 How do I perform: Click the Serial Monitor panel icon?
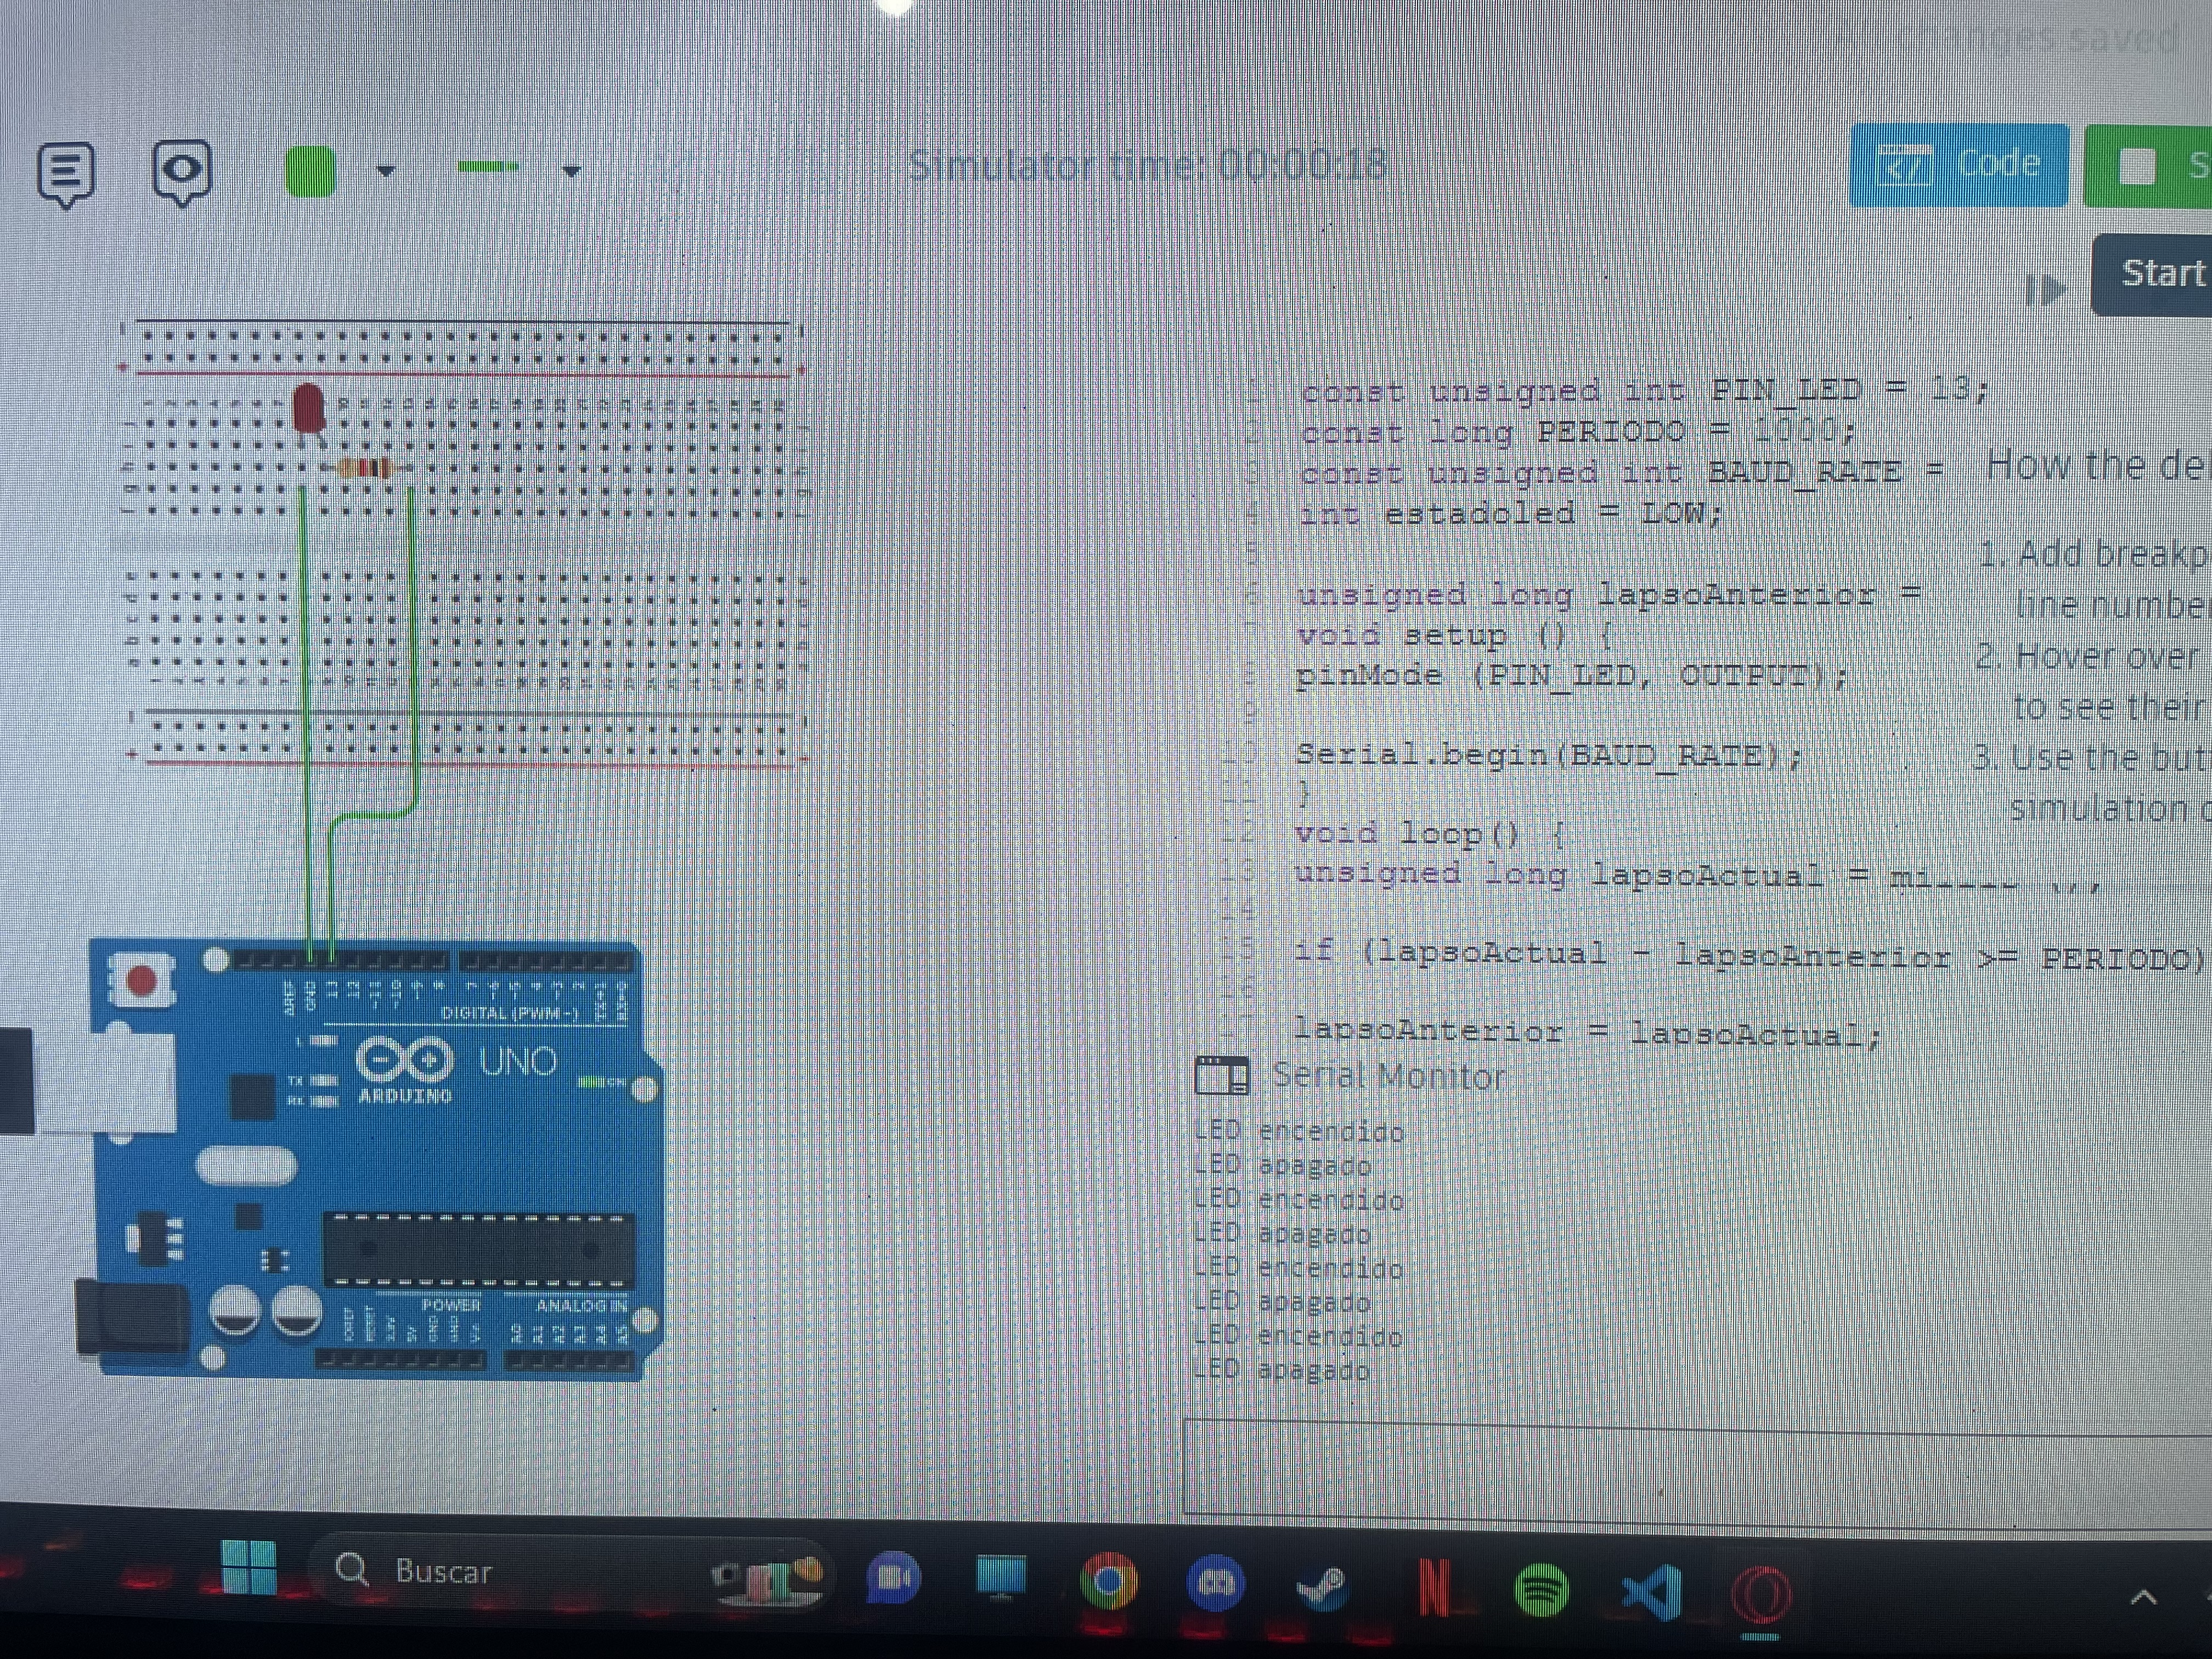coord(1221,1076)
